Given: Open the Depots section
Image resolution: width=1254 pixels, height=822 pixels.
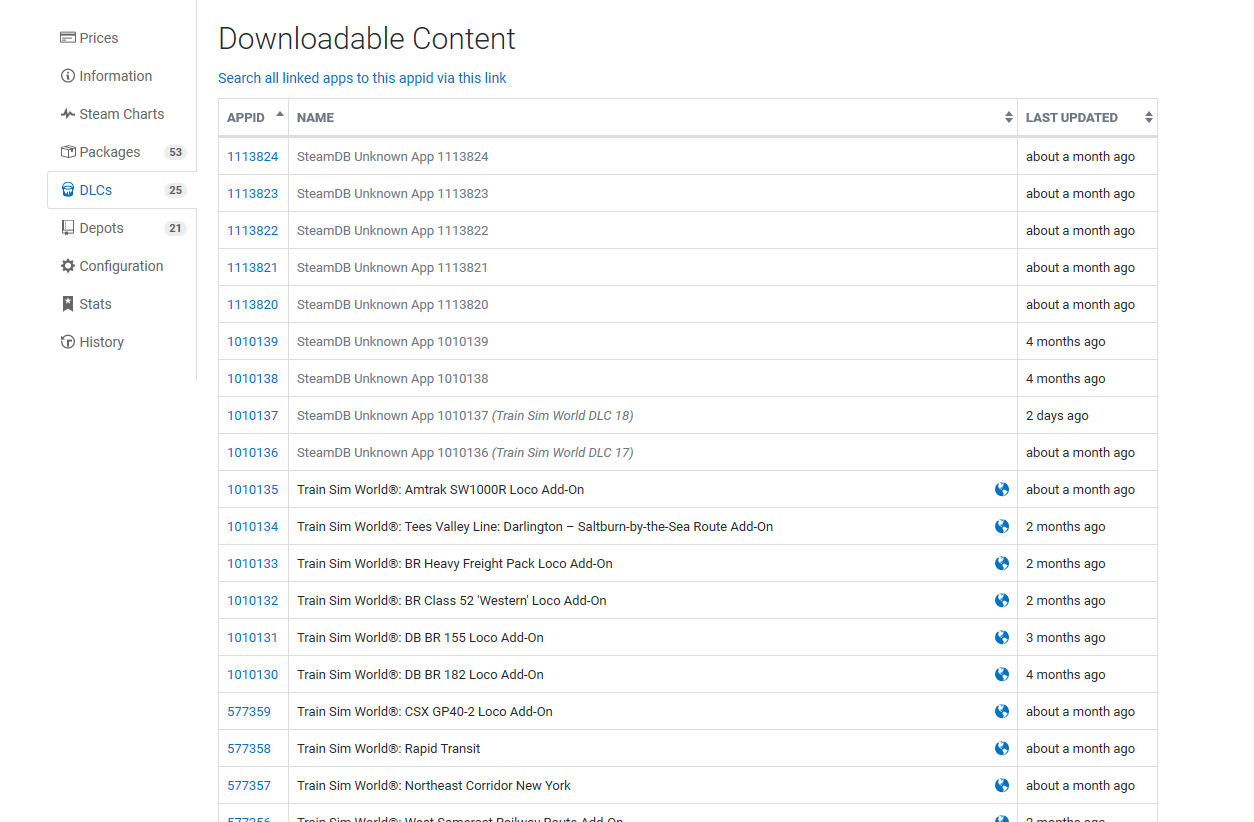Looking at the screenshot, I should 101,228.
